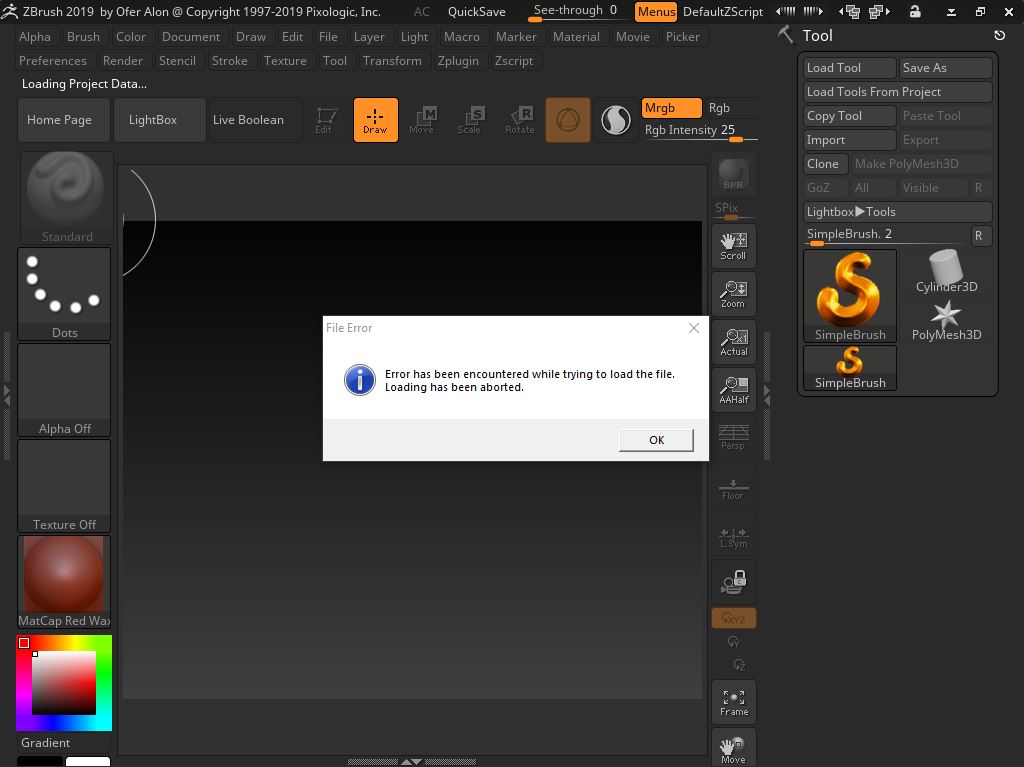This screenshot has height=767, width=1024.
Task: Click the Load Tool button
Action: 849,68
